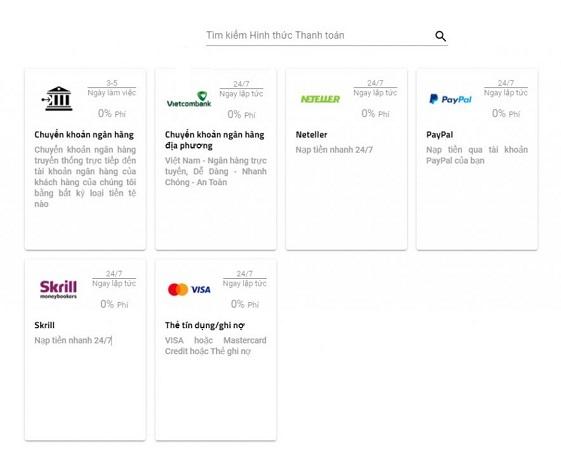Select the PayPal logo
The width and height of the screenshot is (561, 453).
point(450,99)
